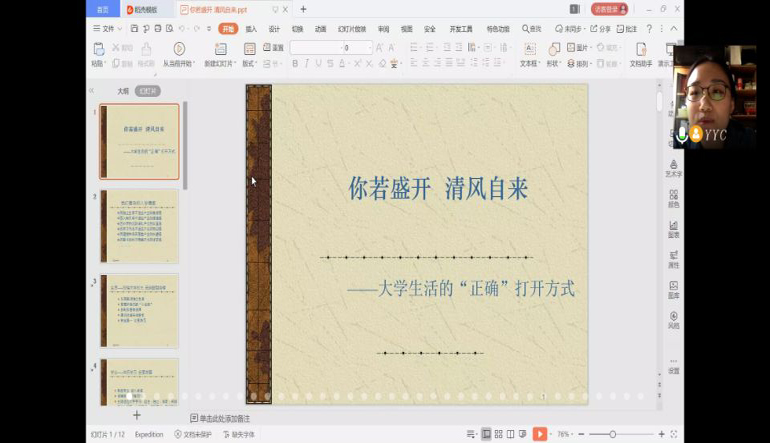Click the 单击此处添加备注 notes area
770x443 pixels.
[220, 418]
